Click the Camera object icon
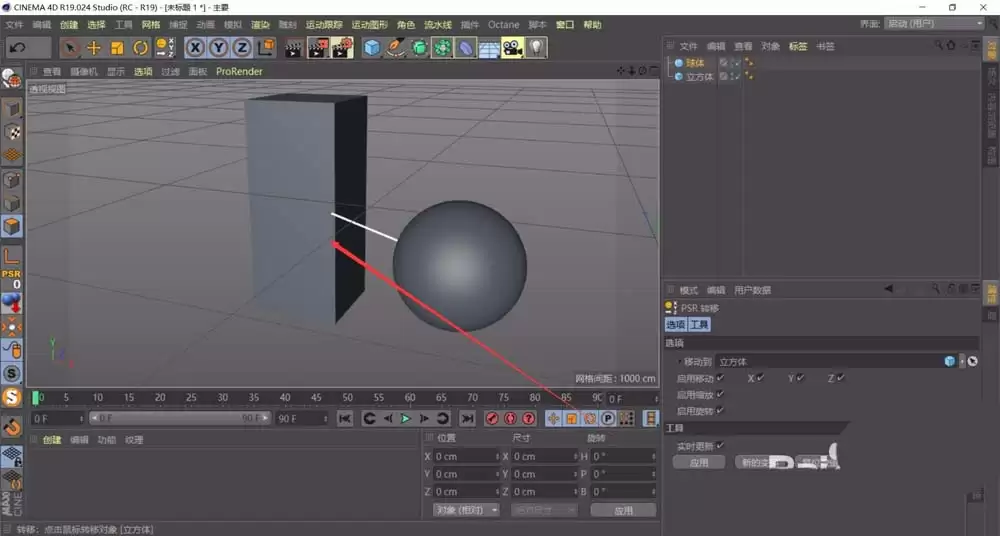Viewport: 1000px width, 536px height. (512, 47)
